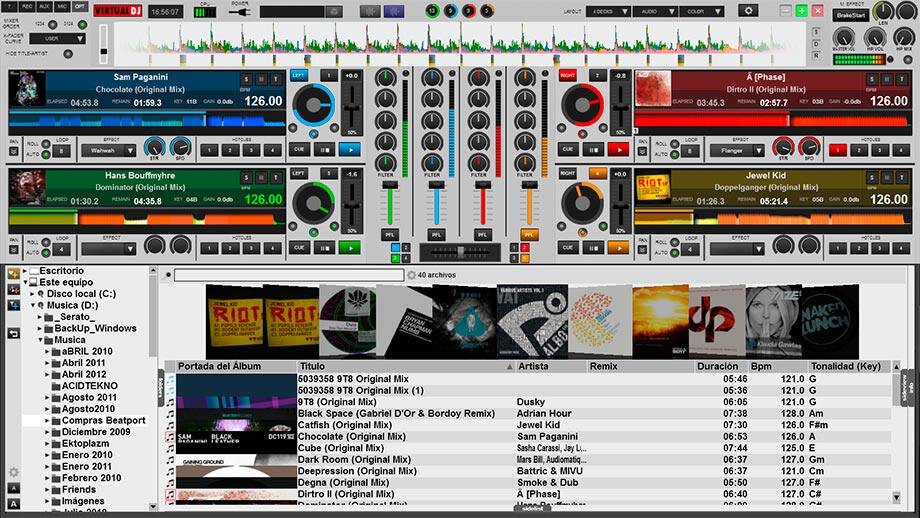The image size is (920, 518).
Task: Click the orange PFL button on the fourth mixer channel
Action: pyautogui.click(x=529, y=235)
